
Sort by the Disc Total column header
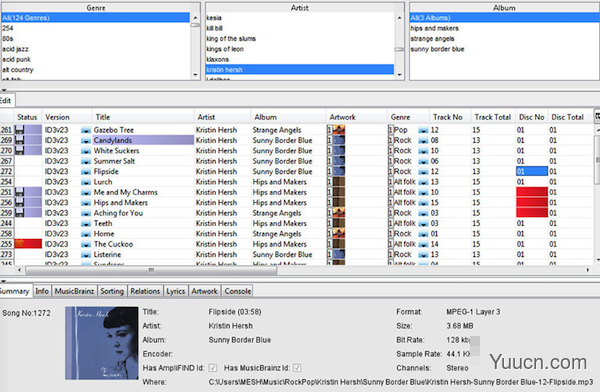pos(570,117)
